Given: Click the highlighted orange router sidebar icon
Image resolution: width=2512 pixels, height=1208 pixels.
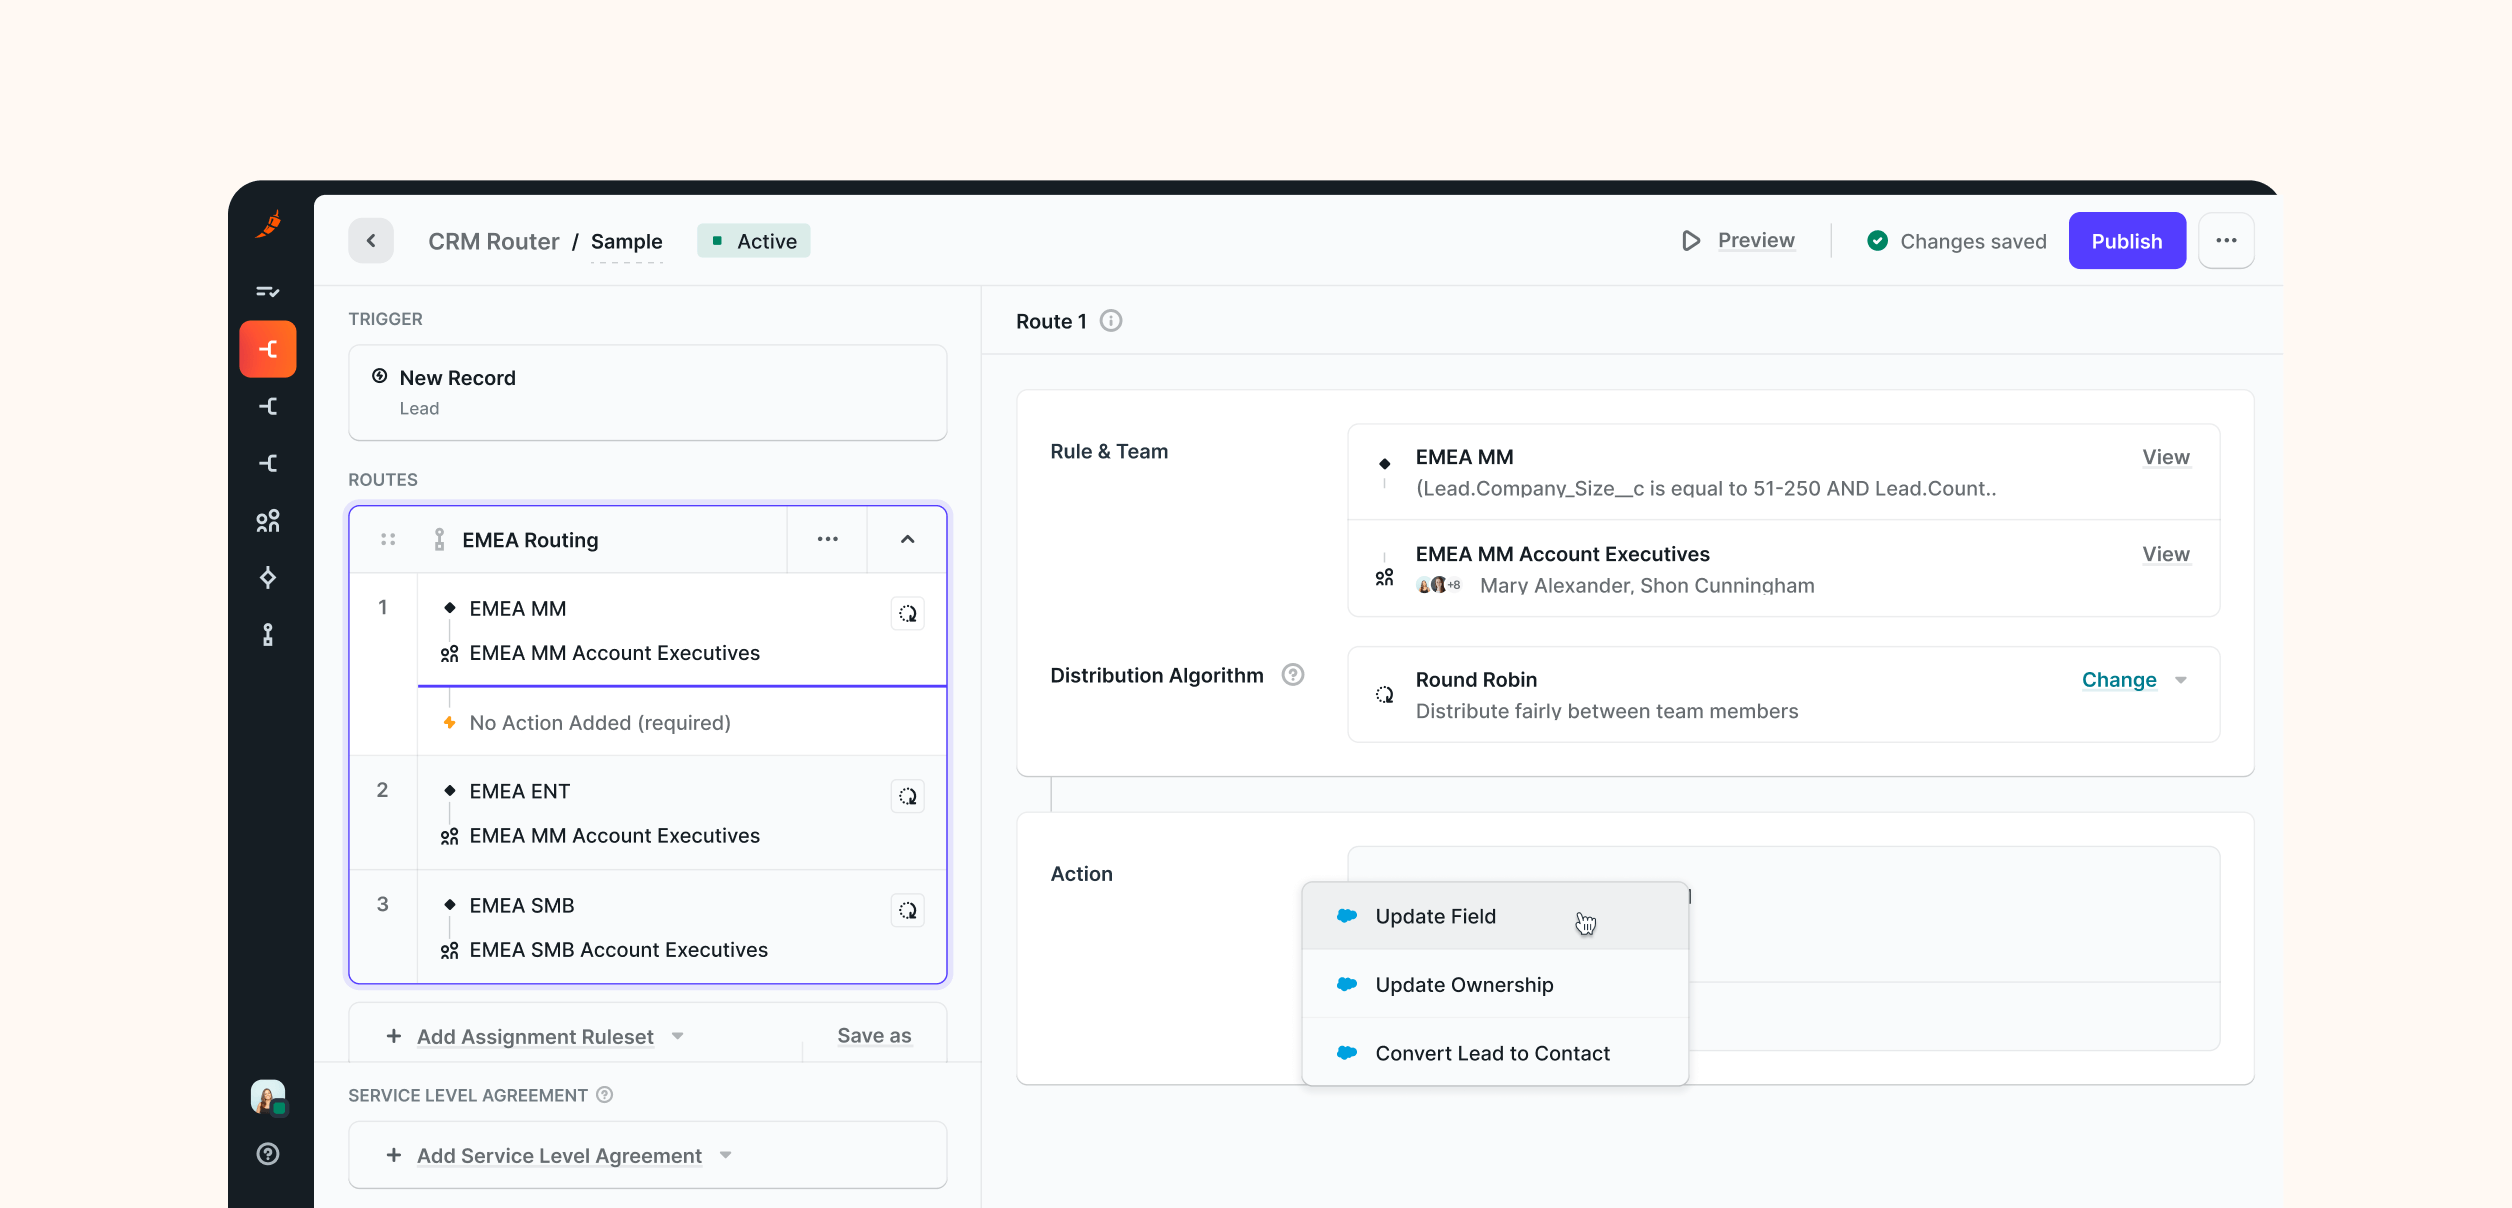Looking at the screenshot, I should pos(268,349).
